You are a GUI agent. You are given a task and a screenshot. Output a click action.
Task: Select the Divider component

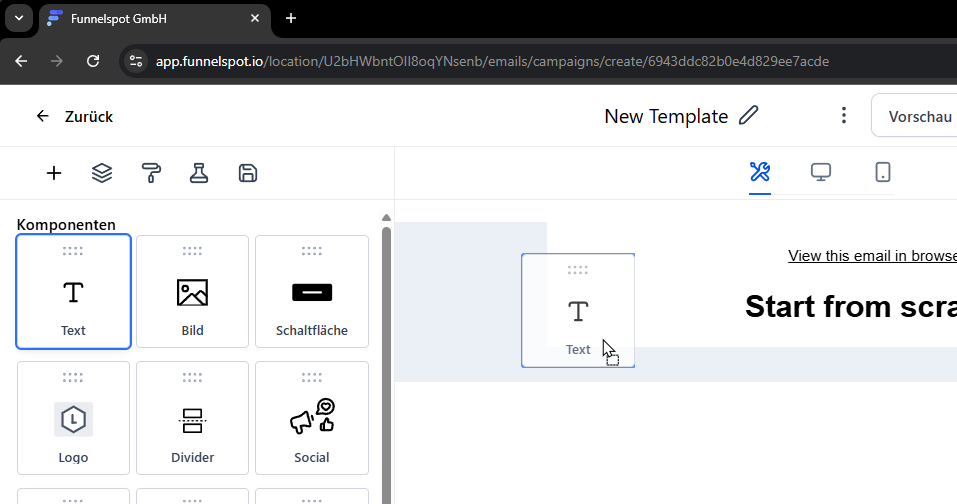(x=192, y=418)
